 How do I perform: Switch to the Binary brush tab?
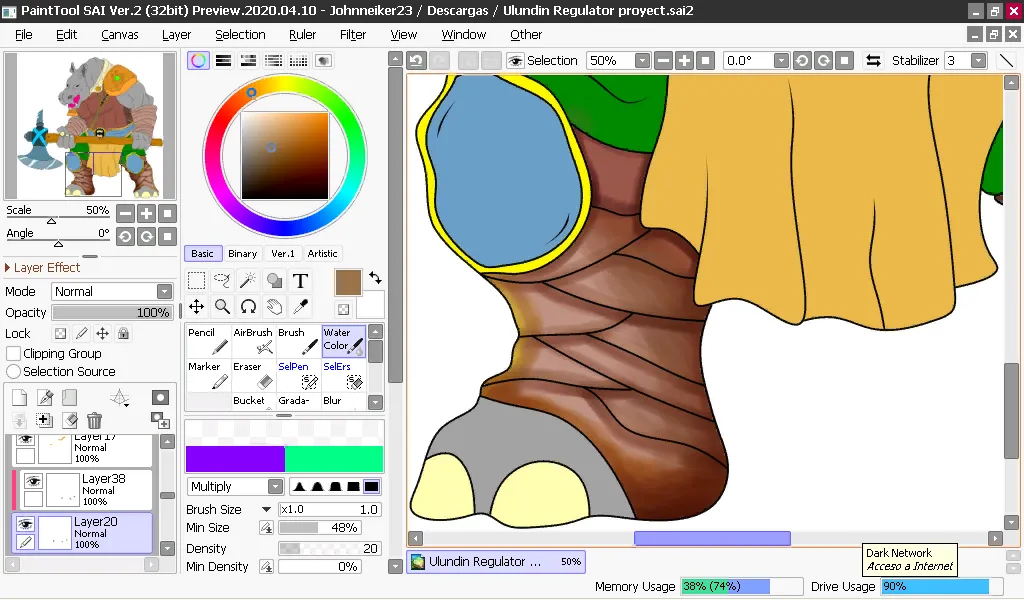pyautogui.click(x=242, y=253)
